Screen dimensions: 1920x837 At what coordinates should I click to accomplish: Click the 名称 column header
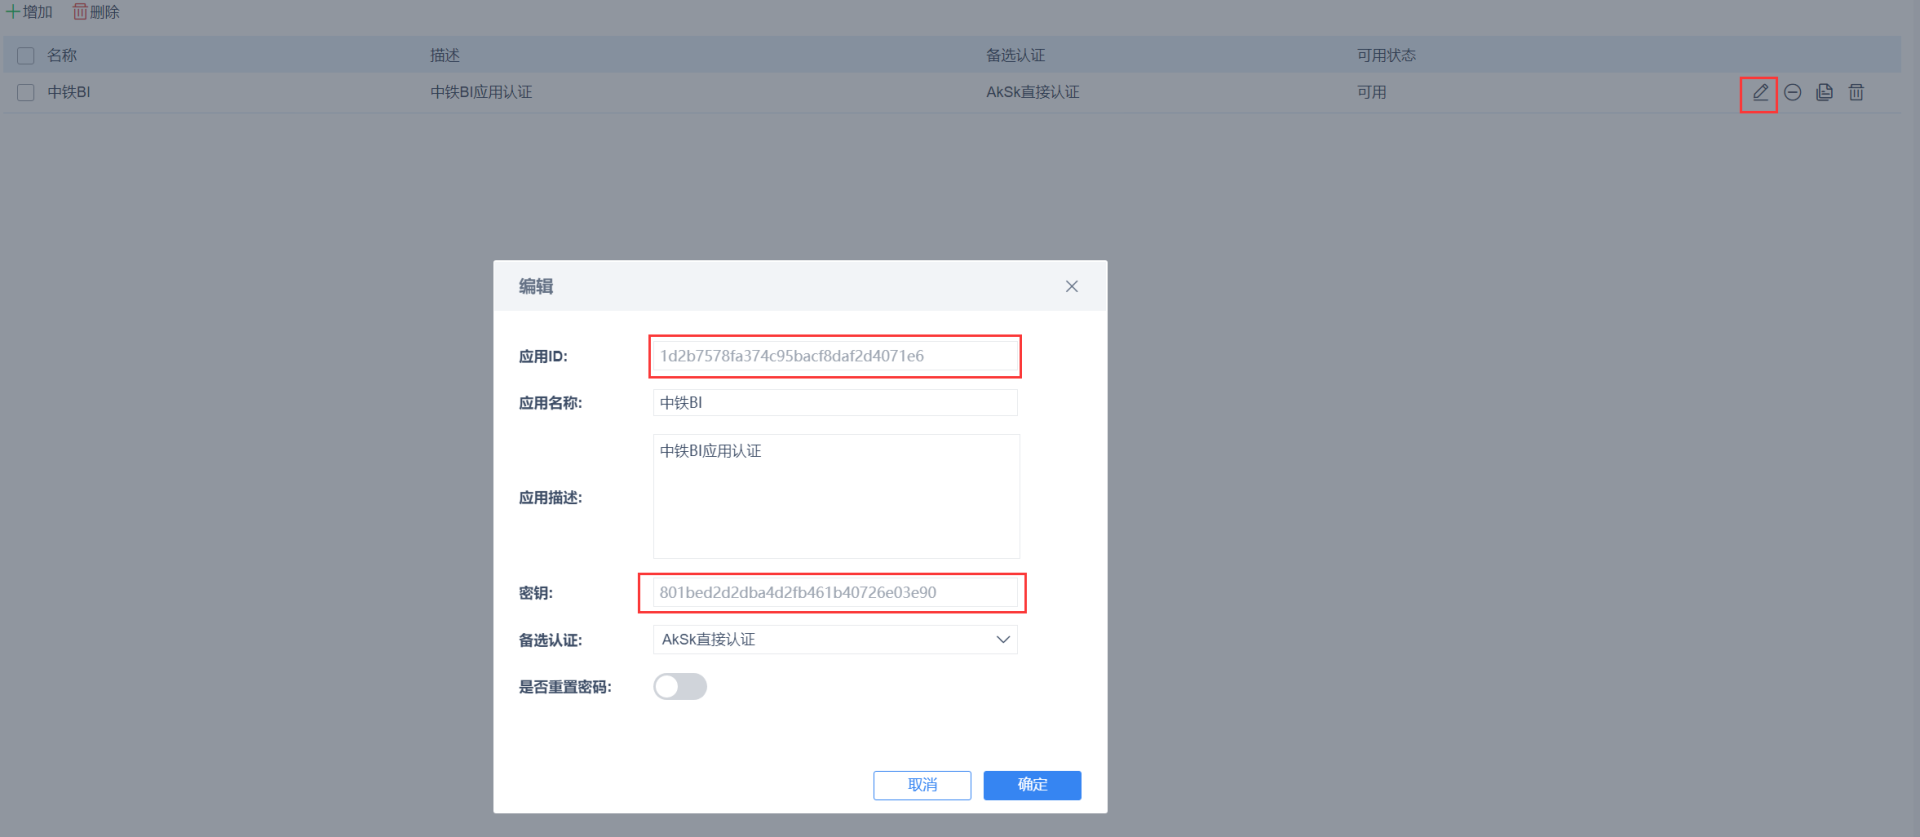[x=62, y=56]
